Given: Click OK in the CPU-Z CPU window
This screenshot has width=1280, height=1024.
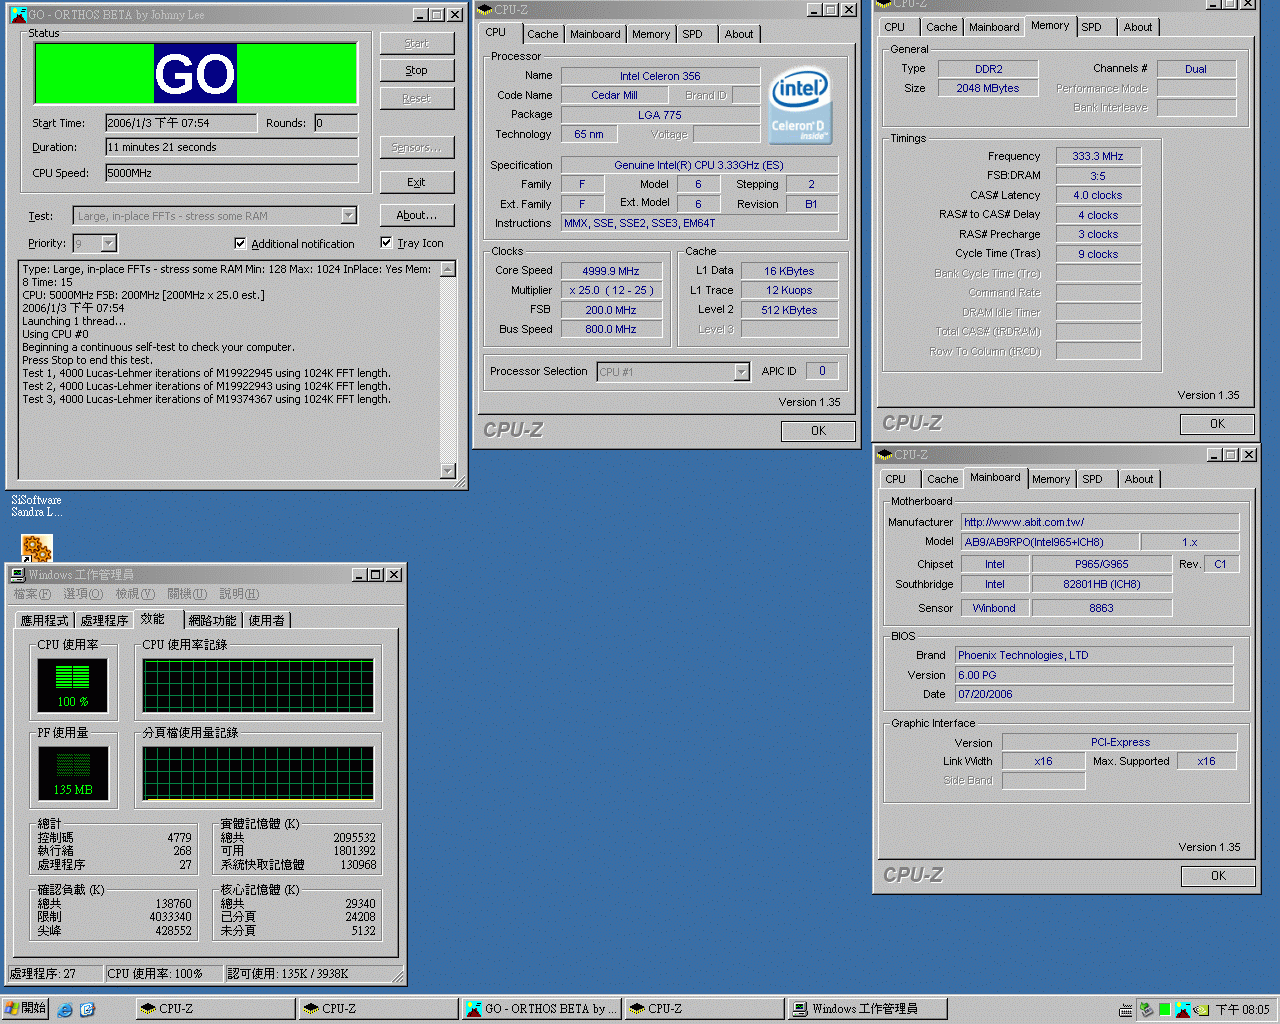Looking at the screenshot, I should [818, 431].
